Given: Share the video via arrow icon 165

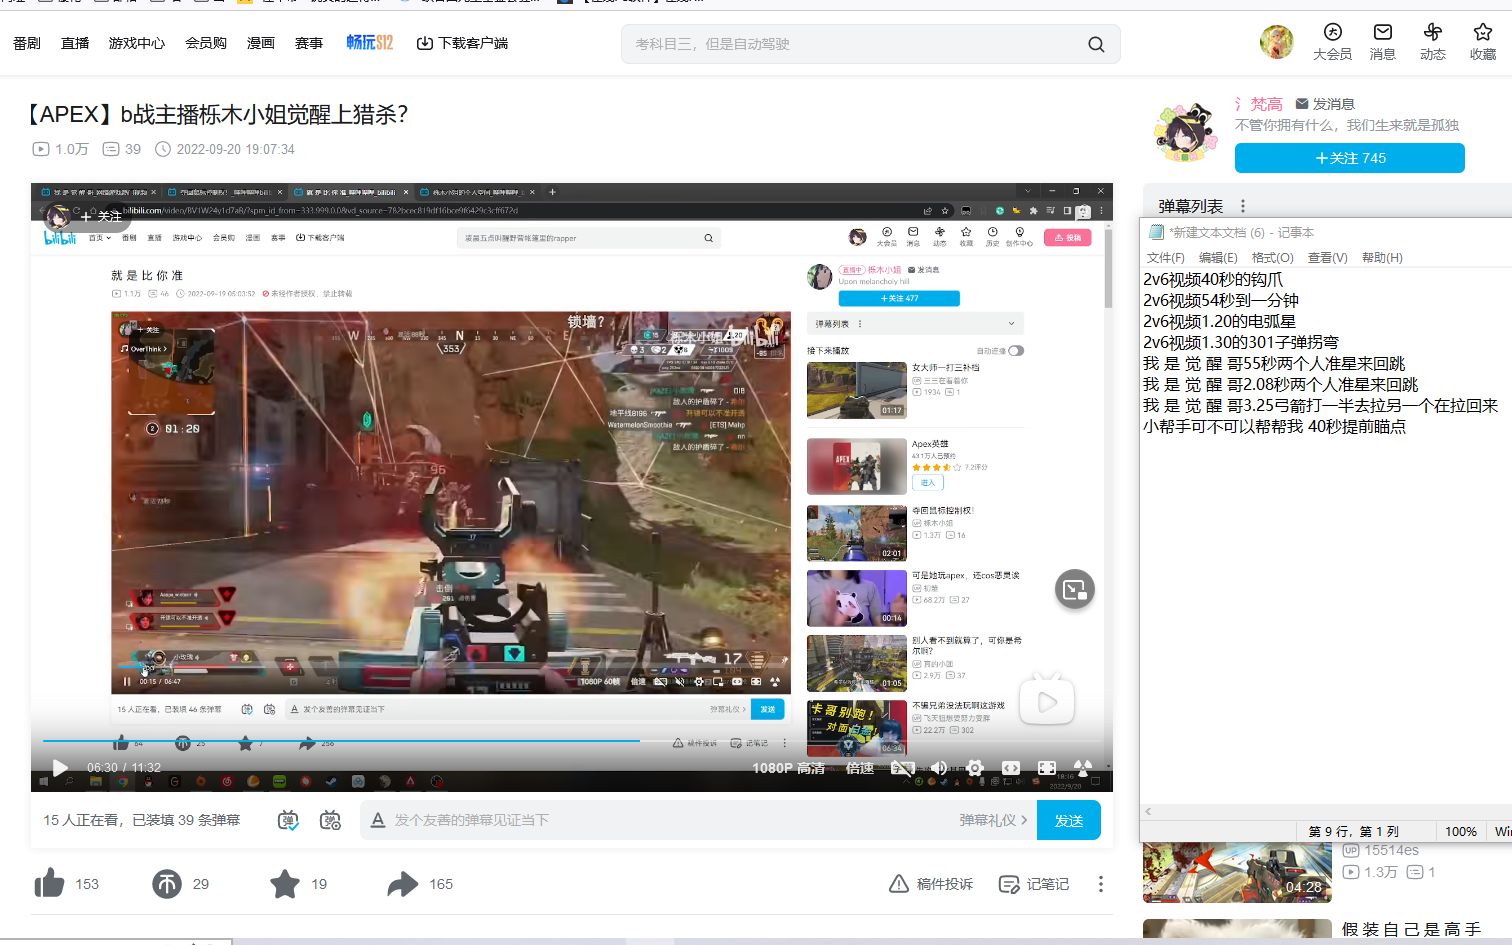Looking at the screenshot, I should click(403, 884).
